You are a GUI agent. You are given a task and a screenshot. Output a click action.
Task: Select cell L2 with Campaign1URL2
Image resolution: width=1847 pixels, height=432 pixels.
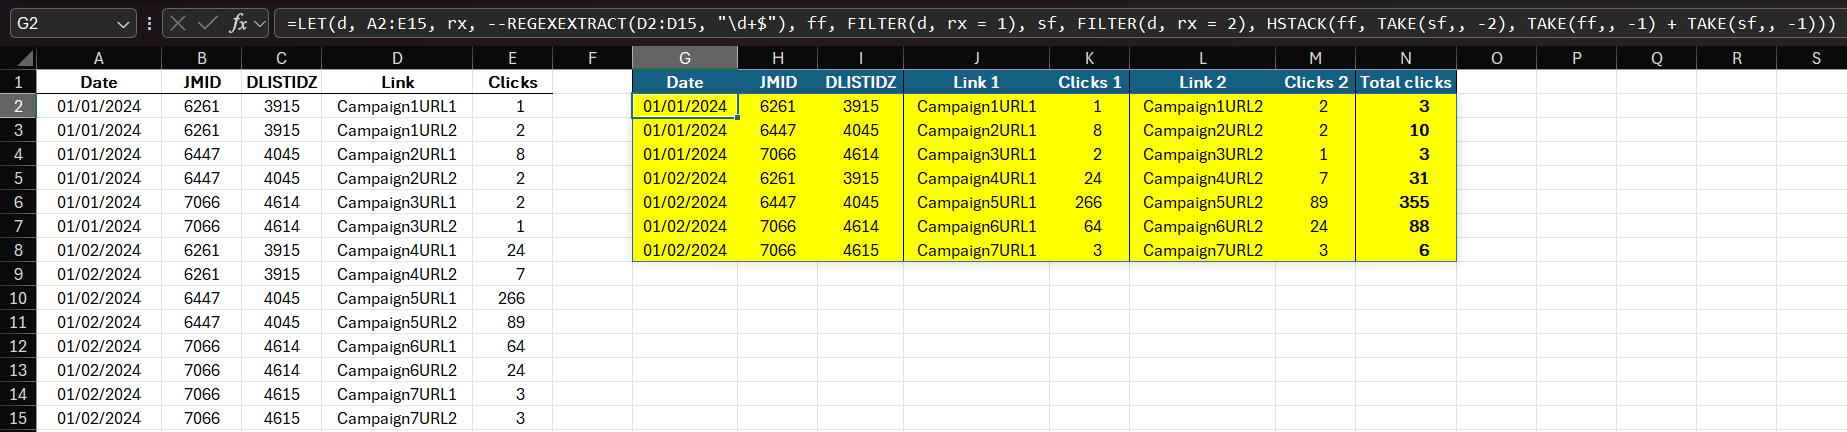pyautogui.click(x=1202, y=106)
